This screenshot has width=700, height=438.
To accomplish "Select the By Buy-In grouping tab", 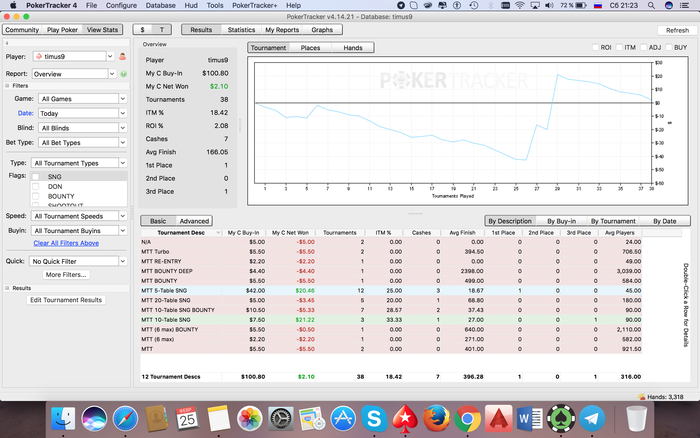I will [x=561, y=221].
